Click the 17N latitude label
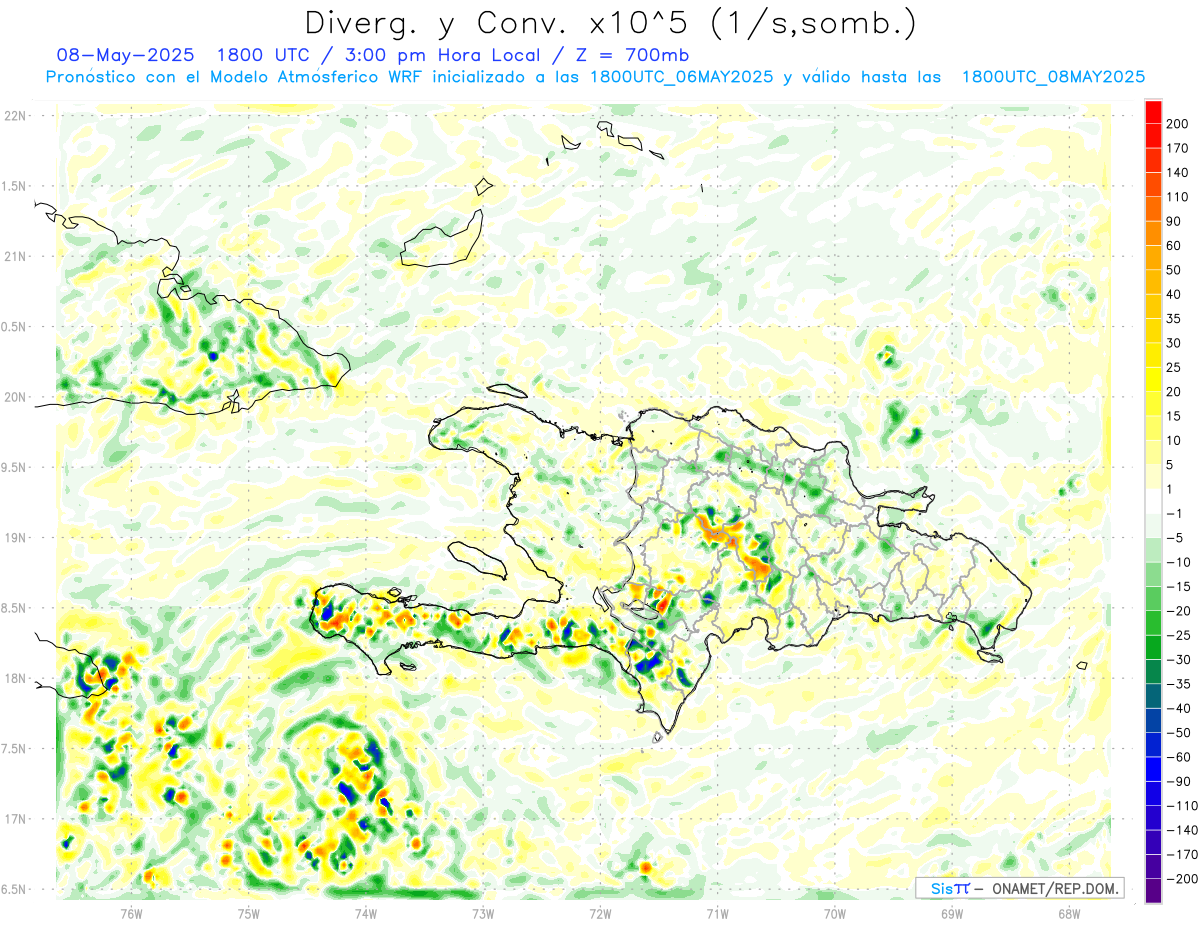The height and width of the screenshot is (927, 1200). (14, 819)
